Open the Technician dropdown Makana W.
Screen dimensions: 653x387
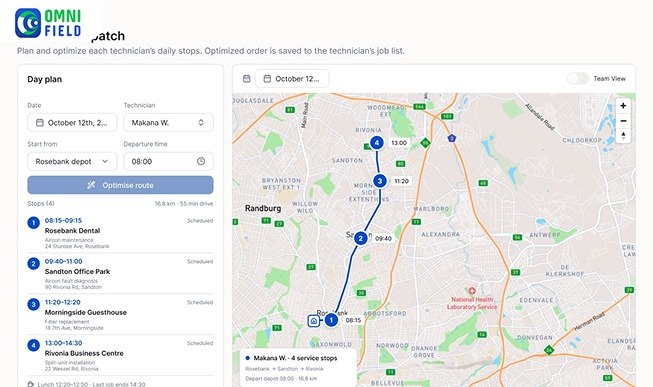(x=169, y=122)
